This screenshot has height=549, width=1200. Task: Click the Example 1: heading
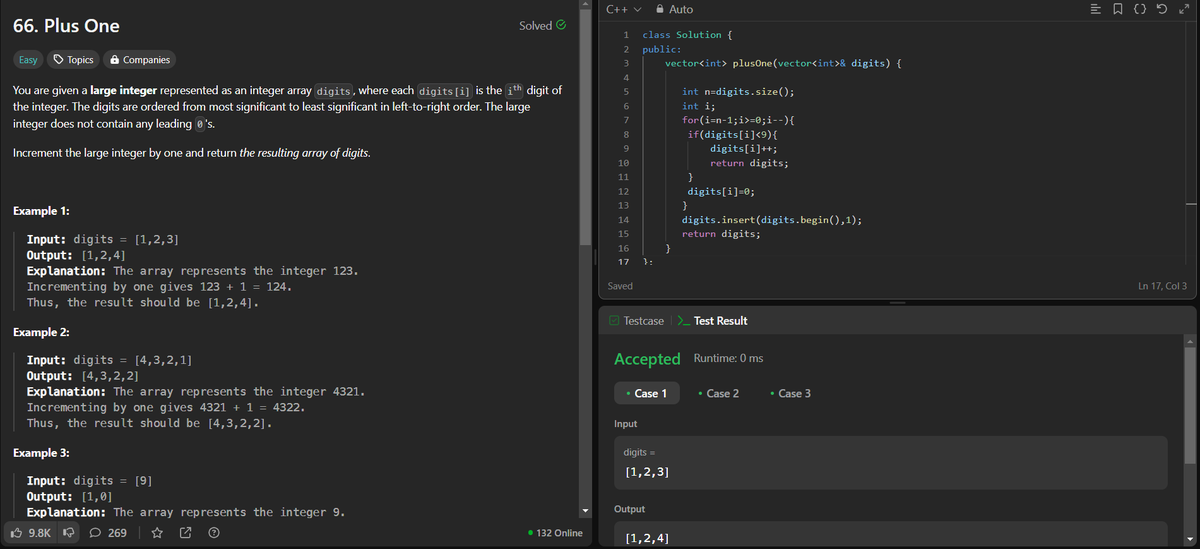point(41,211)
